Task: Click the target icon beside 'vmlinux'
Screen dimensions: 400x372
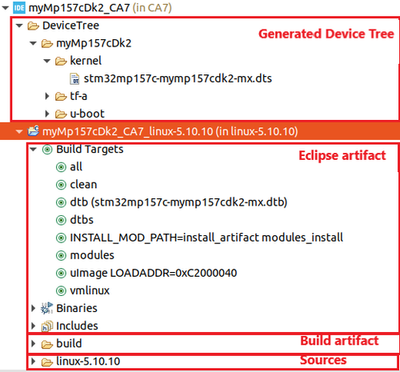Action: (61, 291)
